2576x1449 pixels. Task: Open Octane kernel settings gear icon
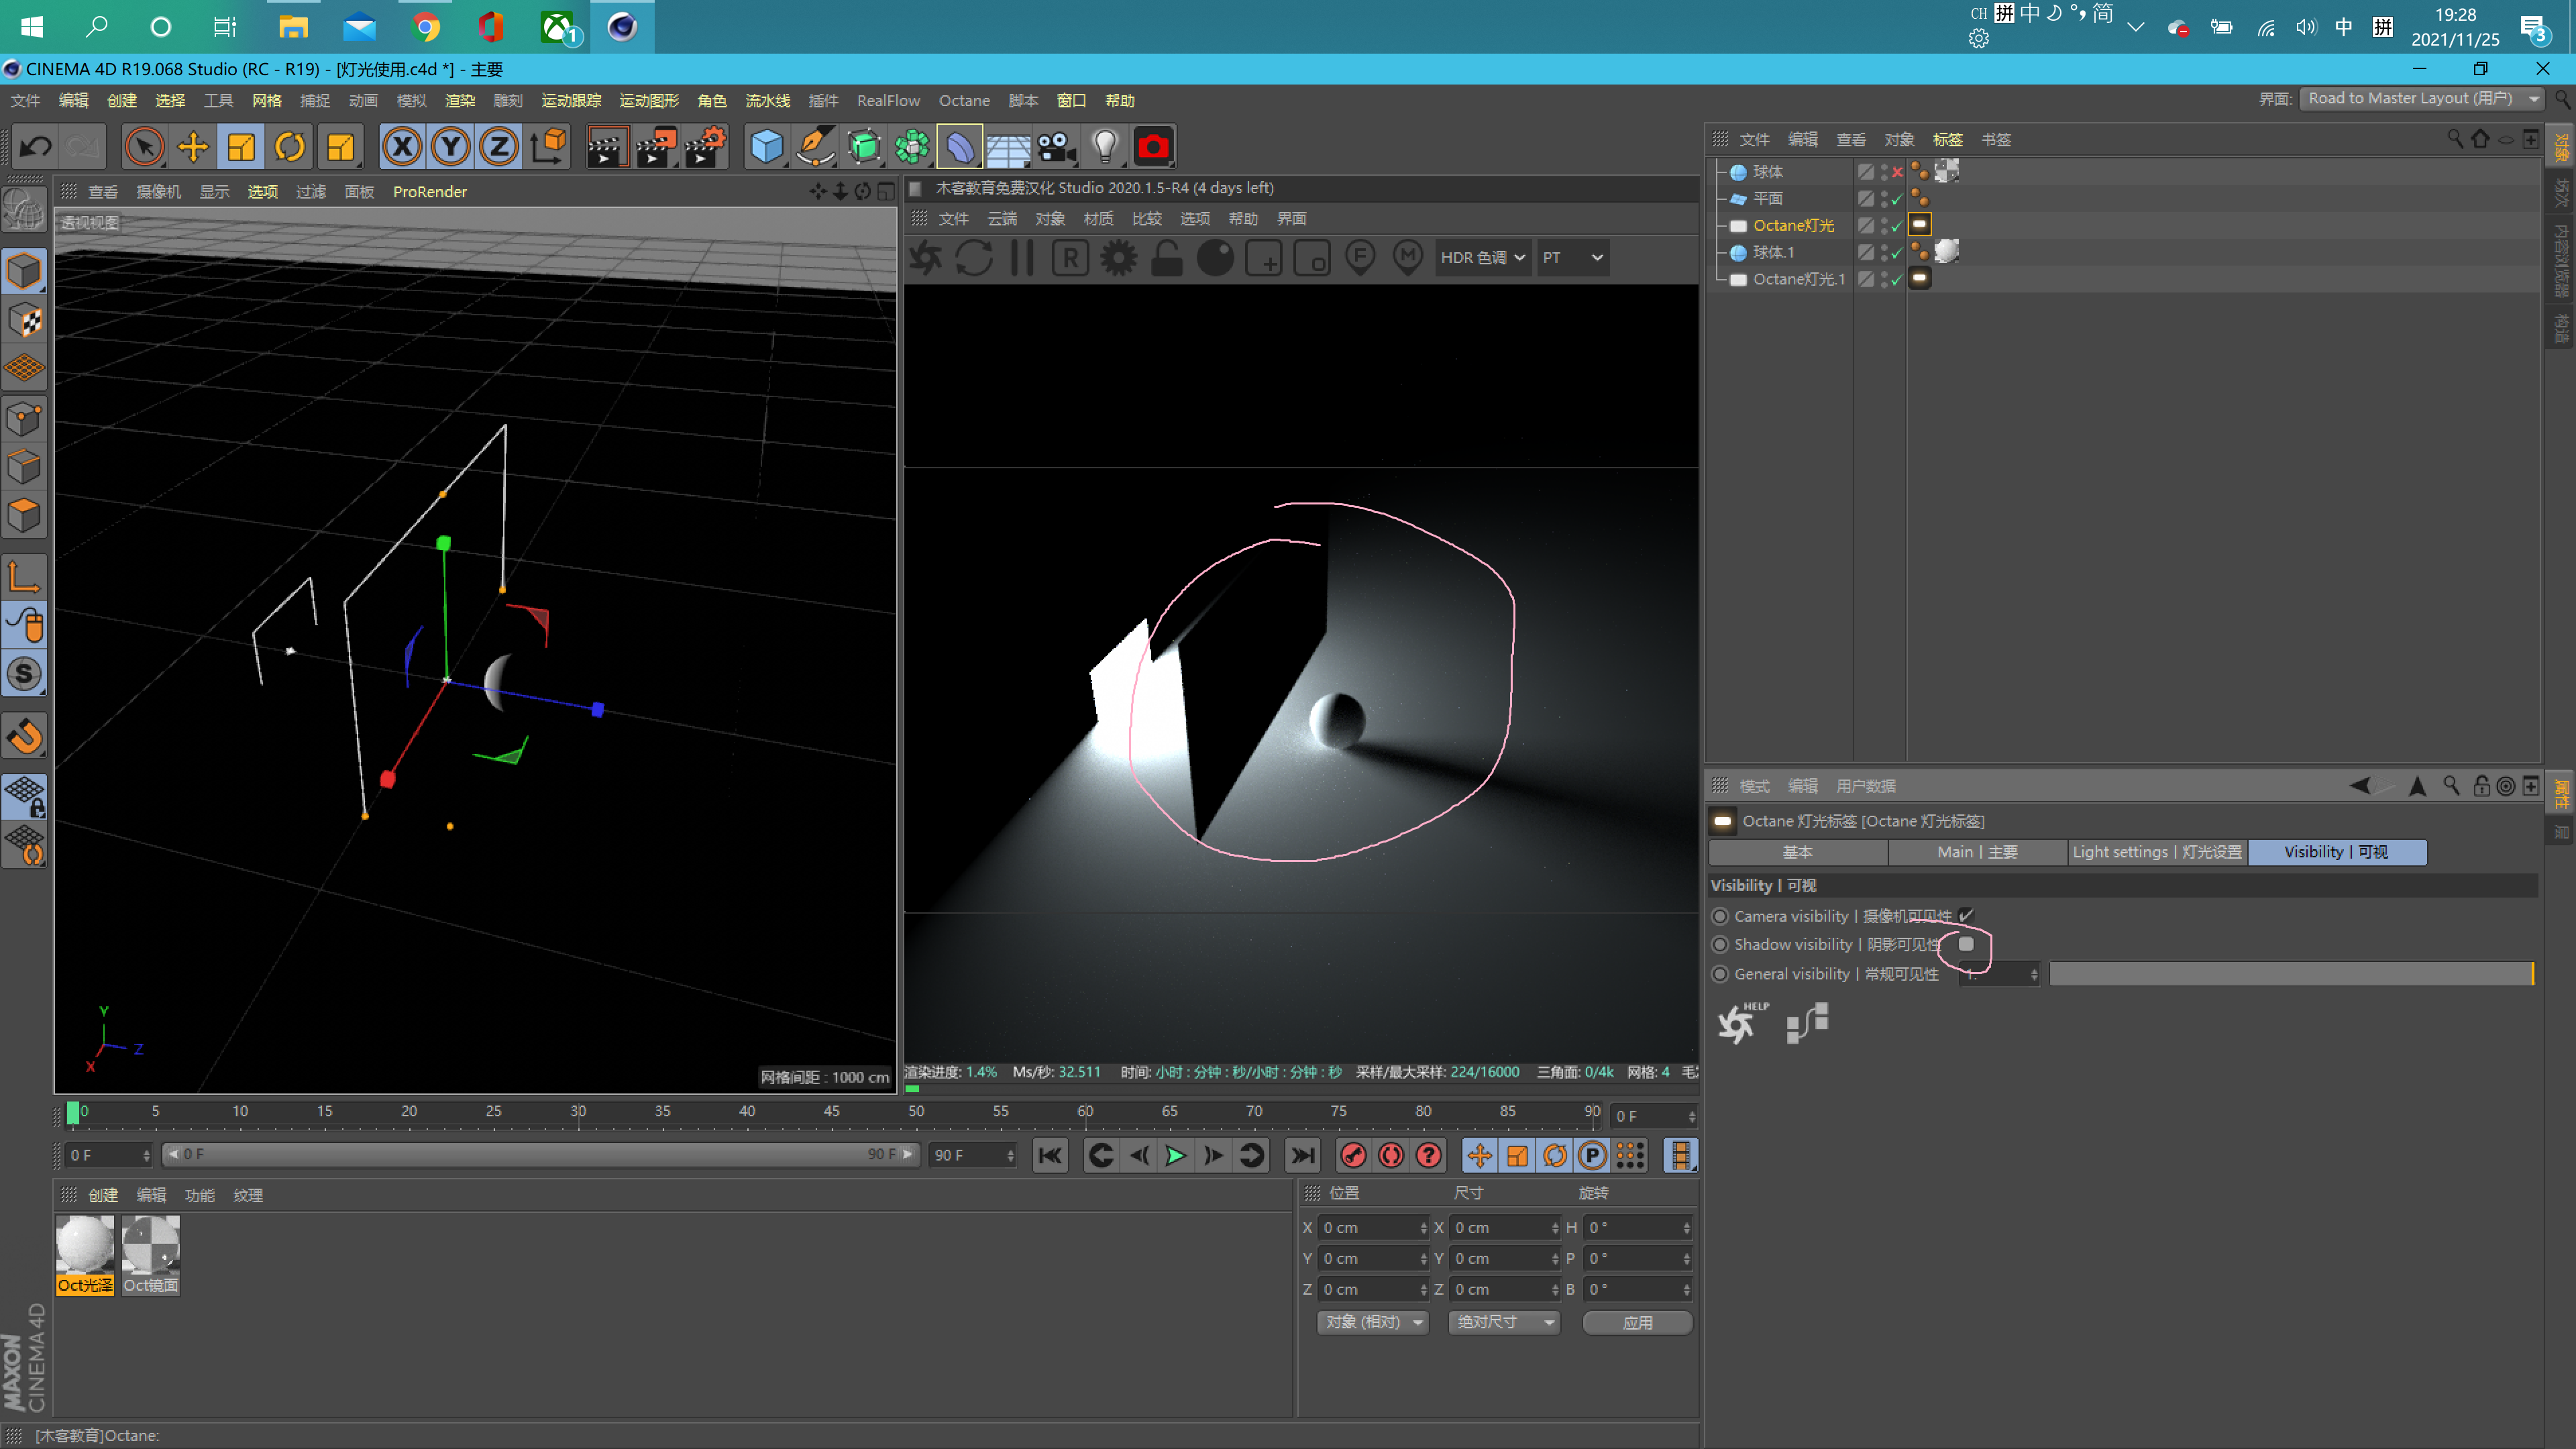1118,257
